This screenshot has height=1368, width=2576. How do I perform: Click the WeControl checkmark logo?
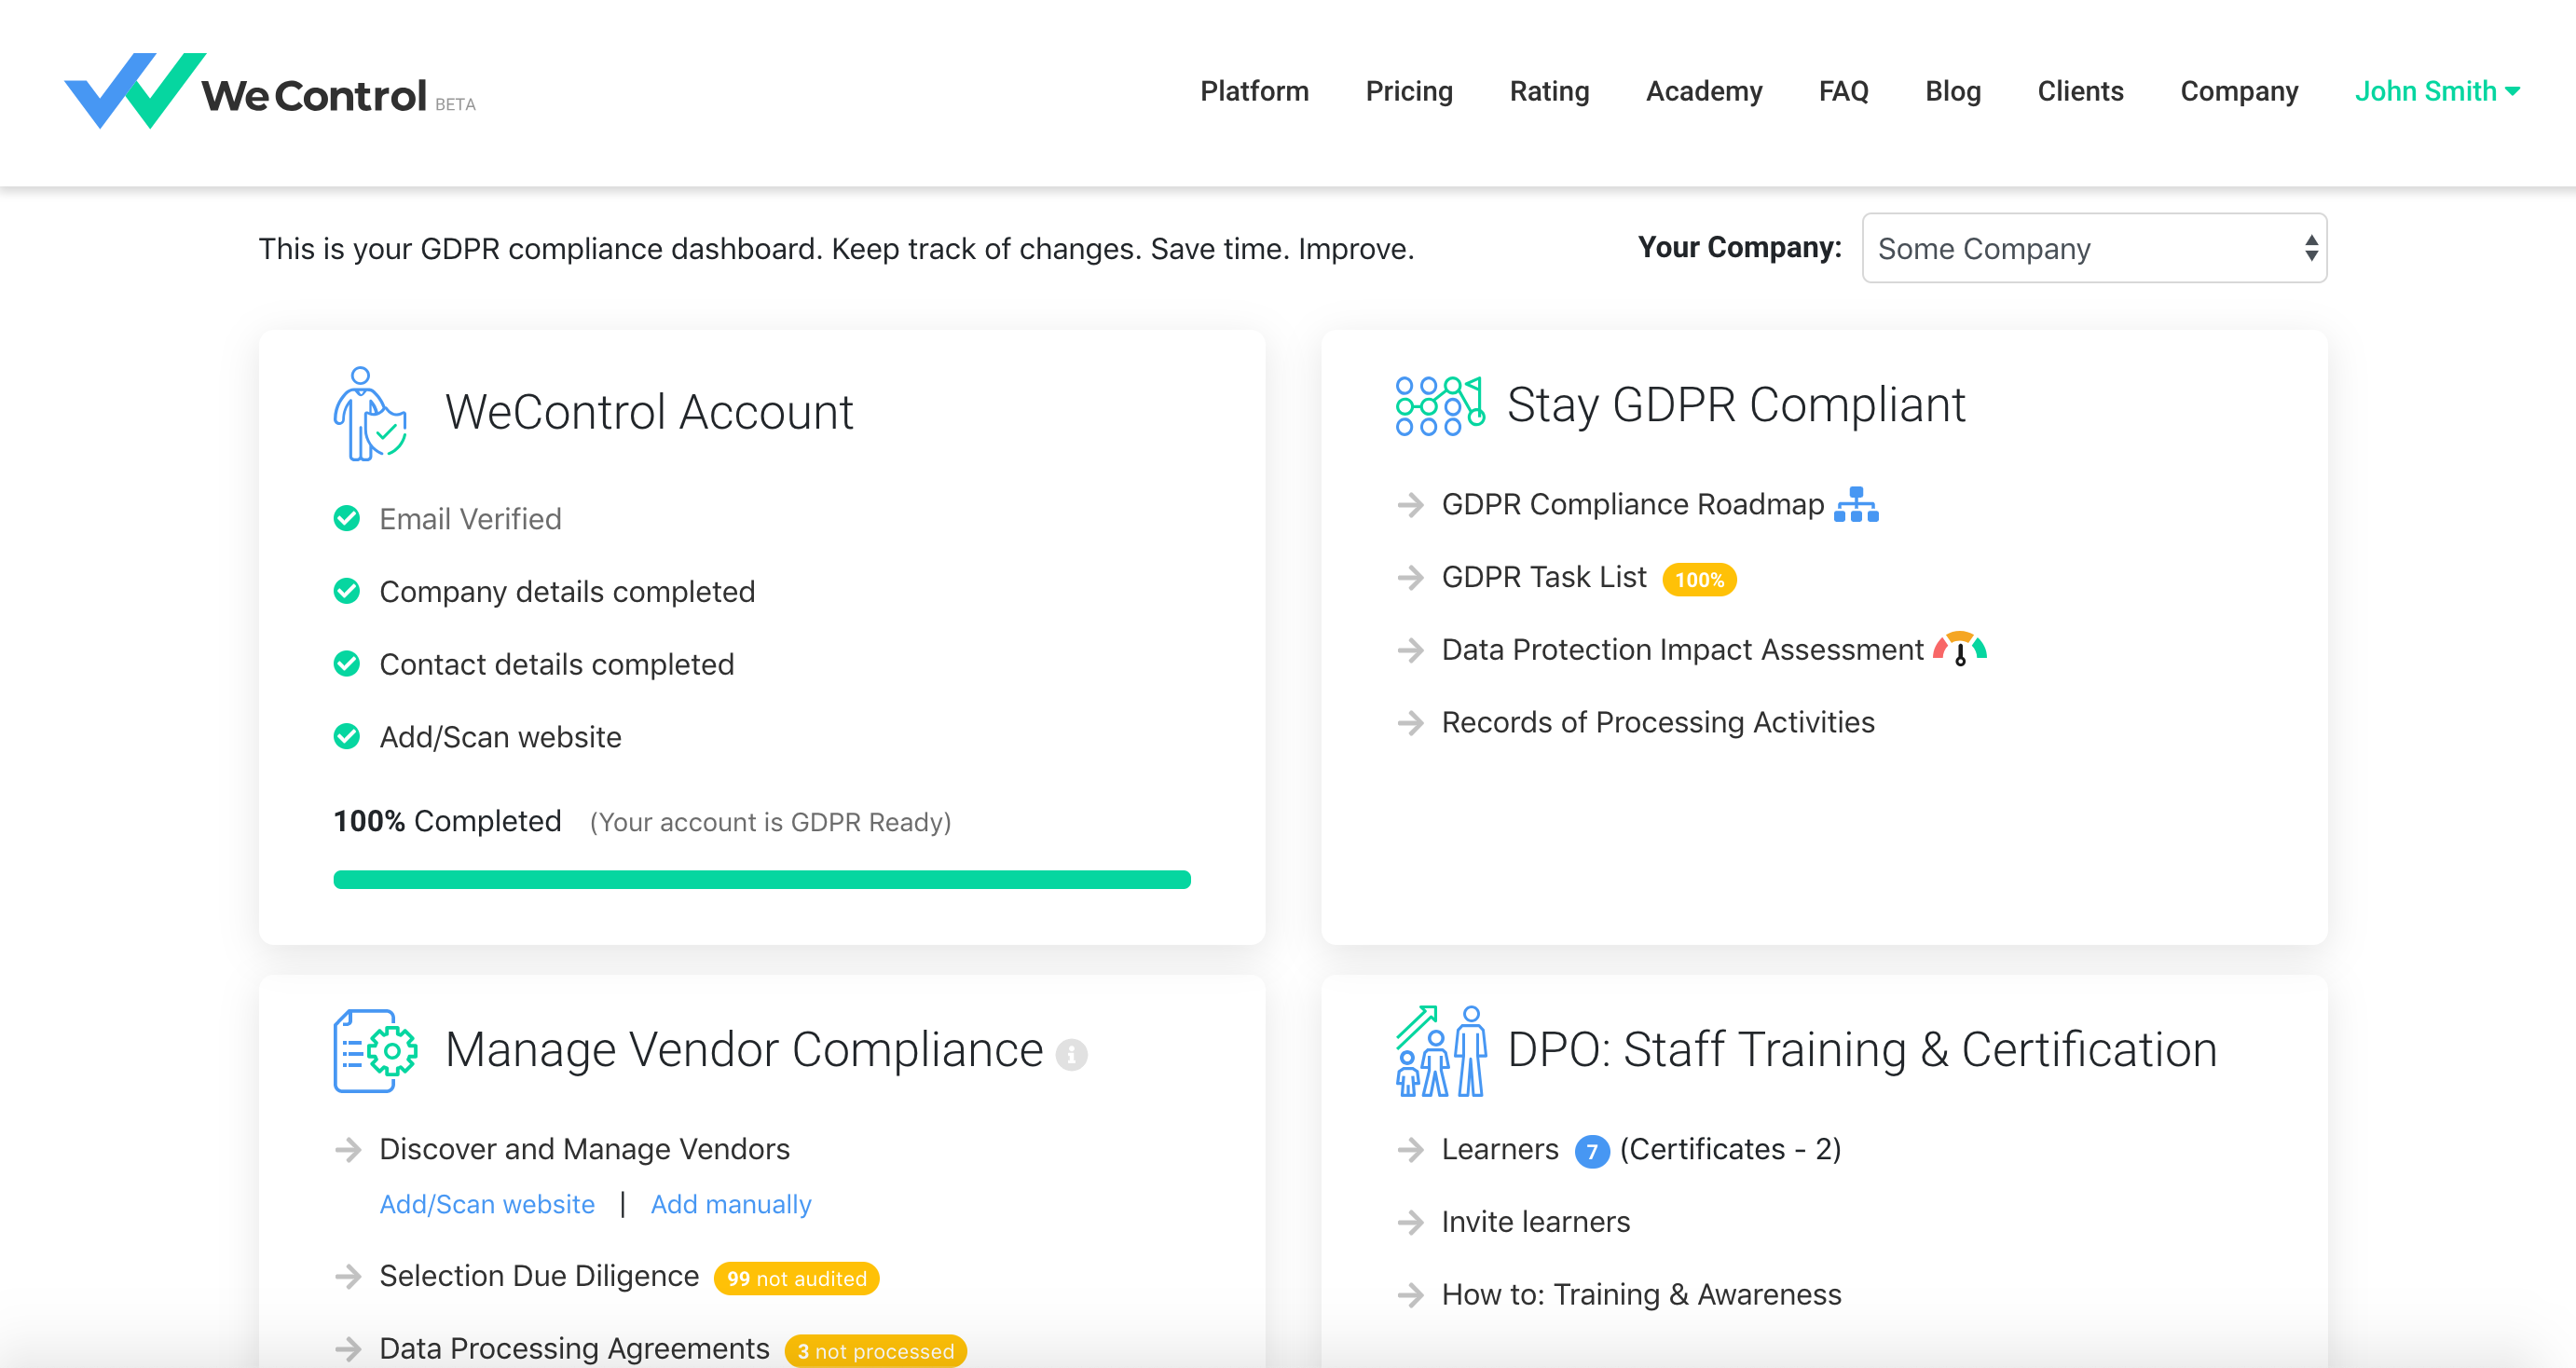135,90
